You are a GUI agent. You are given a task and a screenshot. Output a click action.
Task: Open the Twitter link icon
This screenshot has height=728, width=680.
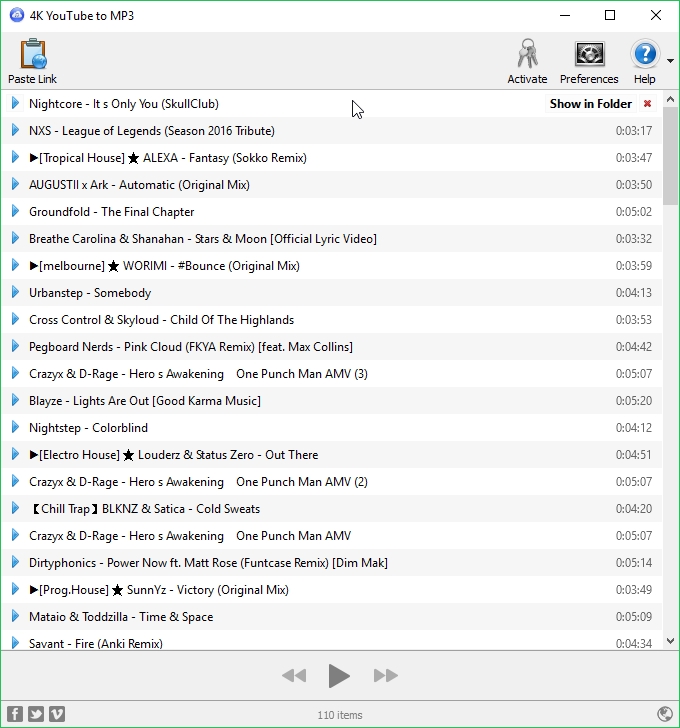click(x=36, y=714)
